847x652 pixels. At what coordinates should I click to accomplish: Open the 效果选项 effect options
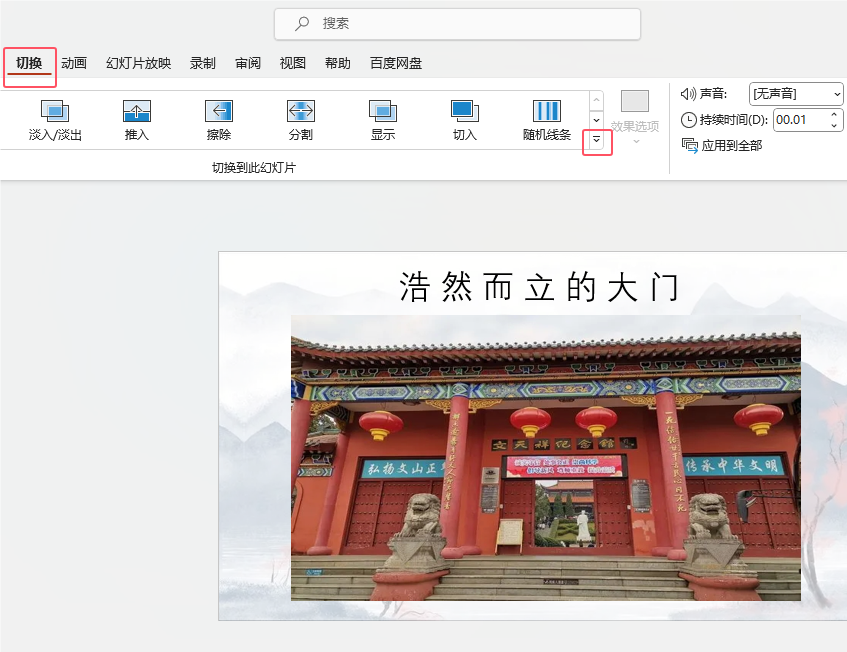(x=635, y=118)
